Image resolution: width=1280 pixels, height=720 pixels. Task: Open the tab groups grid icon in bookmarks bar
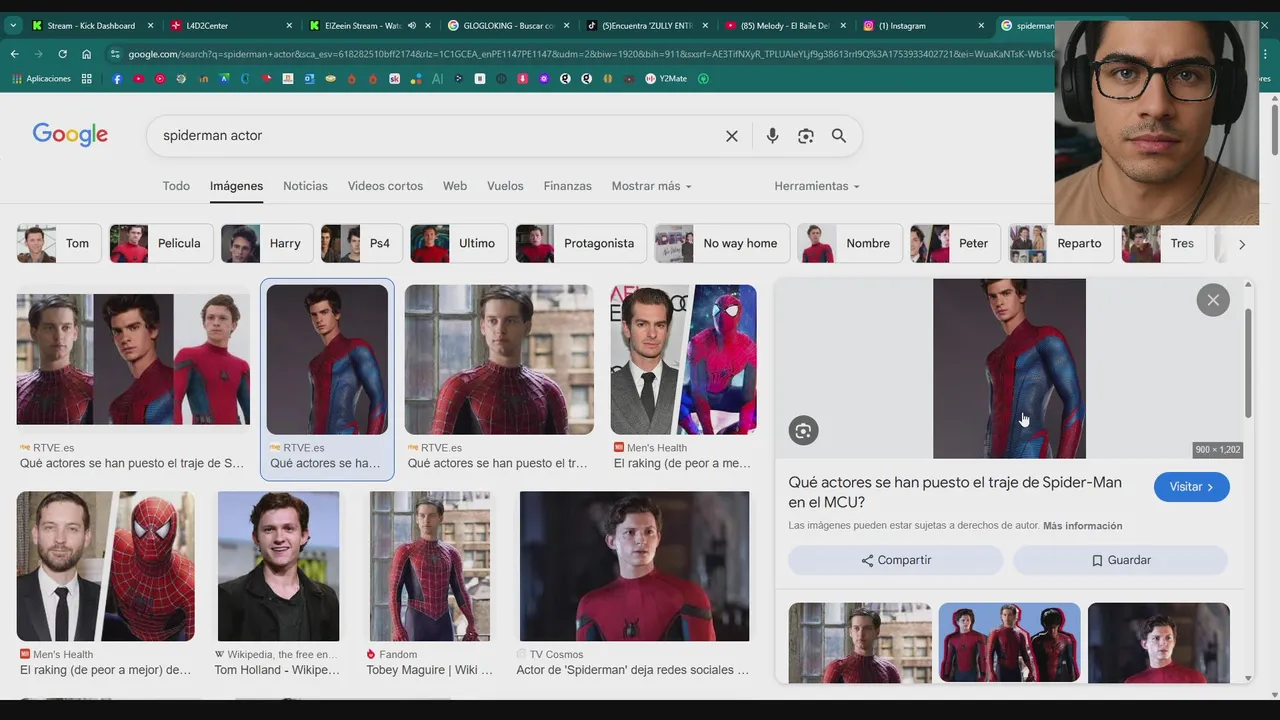(87, 78)
